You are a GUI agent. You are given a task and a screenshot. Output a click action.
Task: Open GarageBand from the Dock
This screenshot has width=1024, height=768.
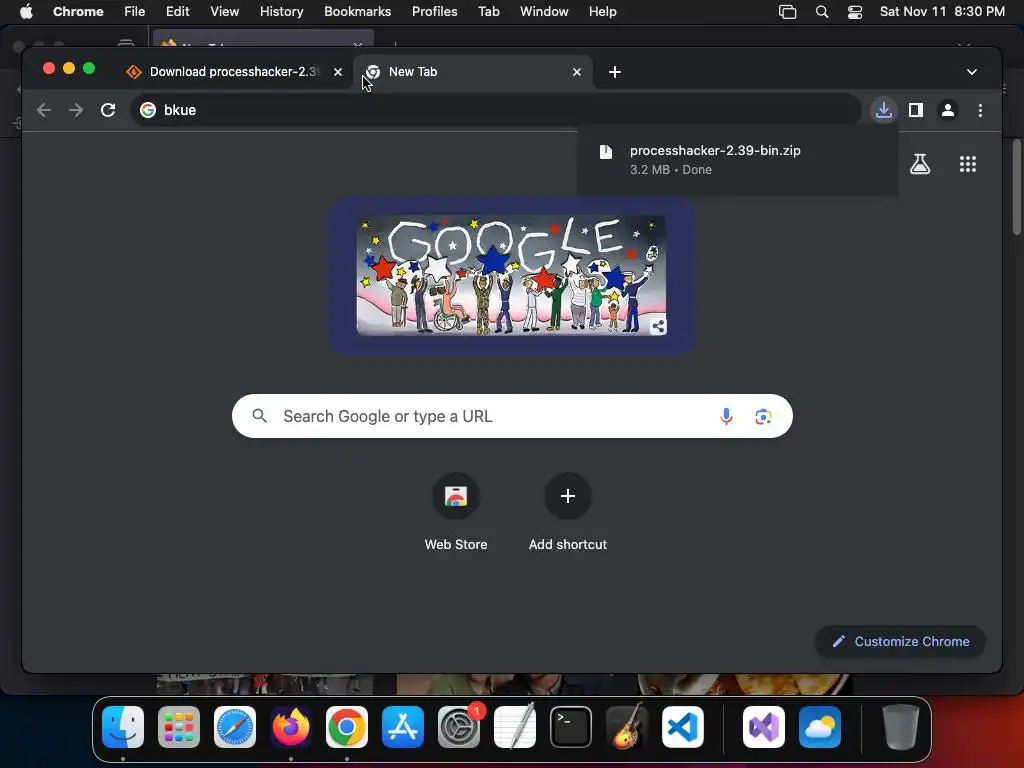click(627, 727)
